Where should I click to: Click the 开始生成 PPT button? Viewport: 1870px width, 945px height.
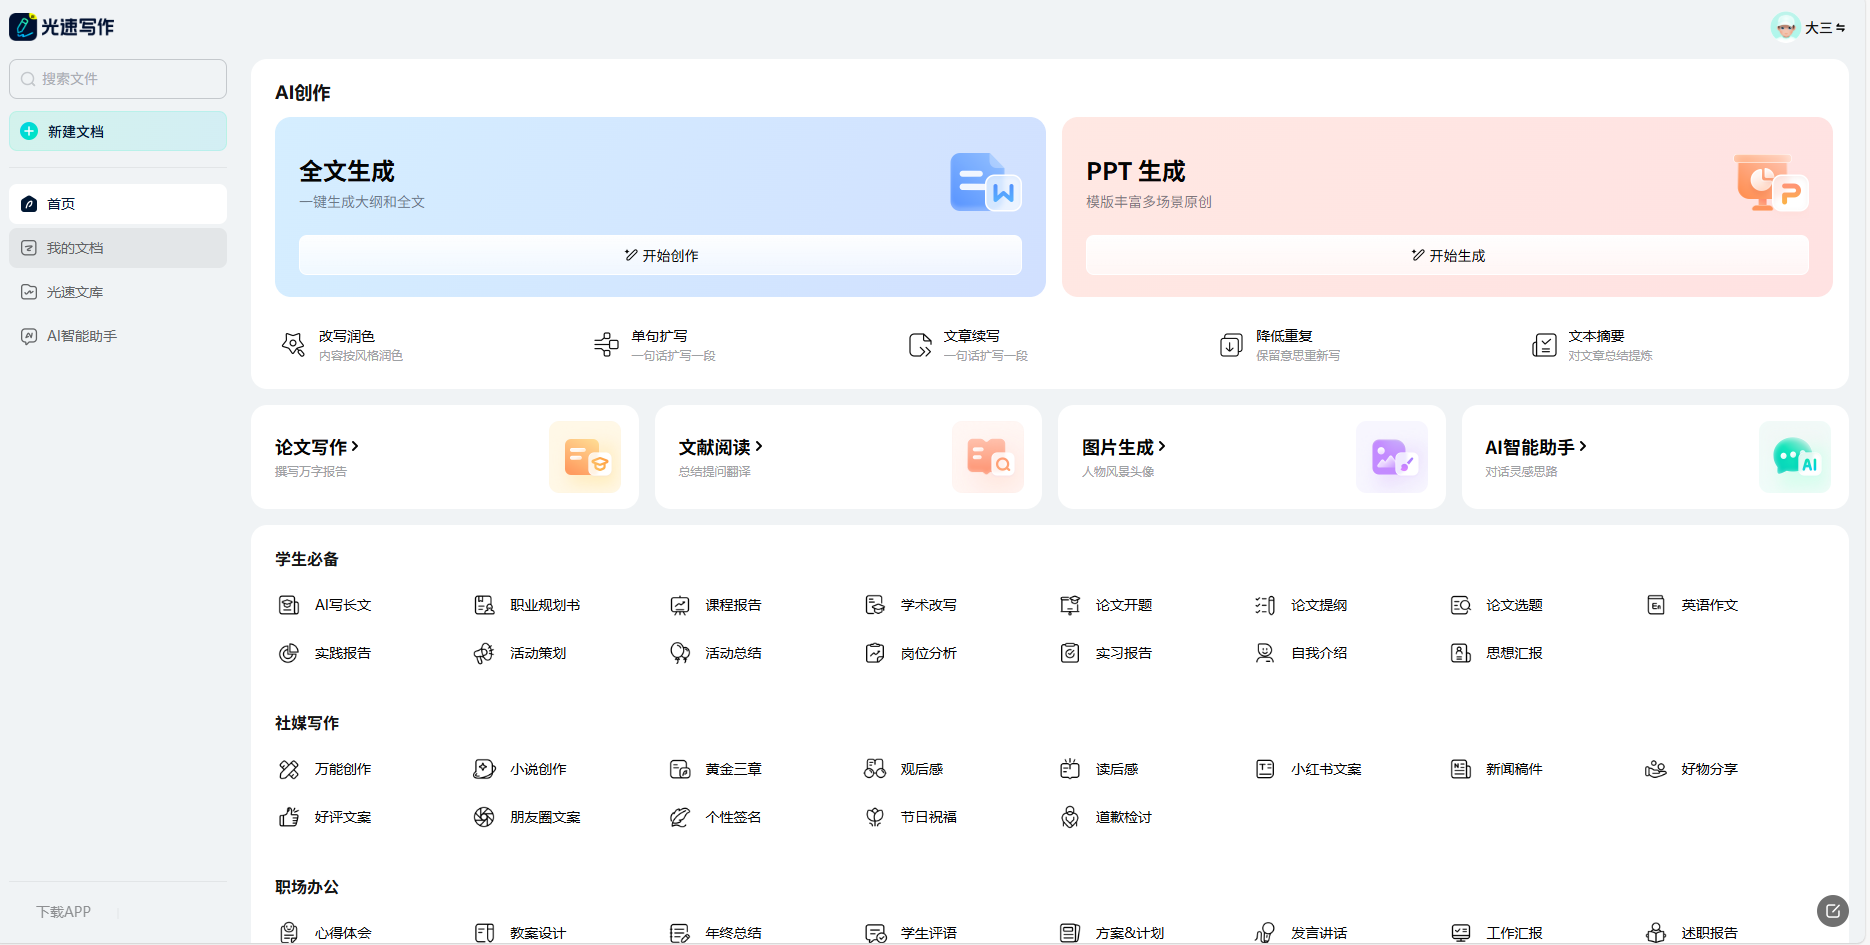point(1447,255)
